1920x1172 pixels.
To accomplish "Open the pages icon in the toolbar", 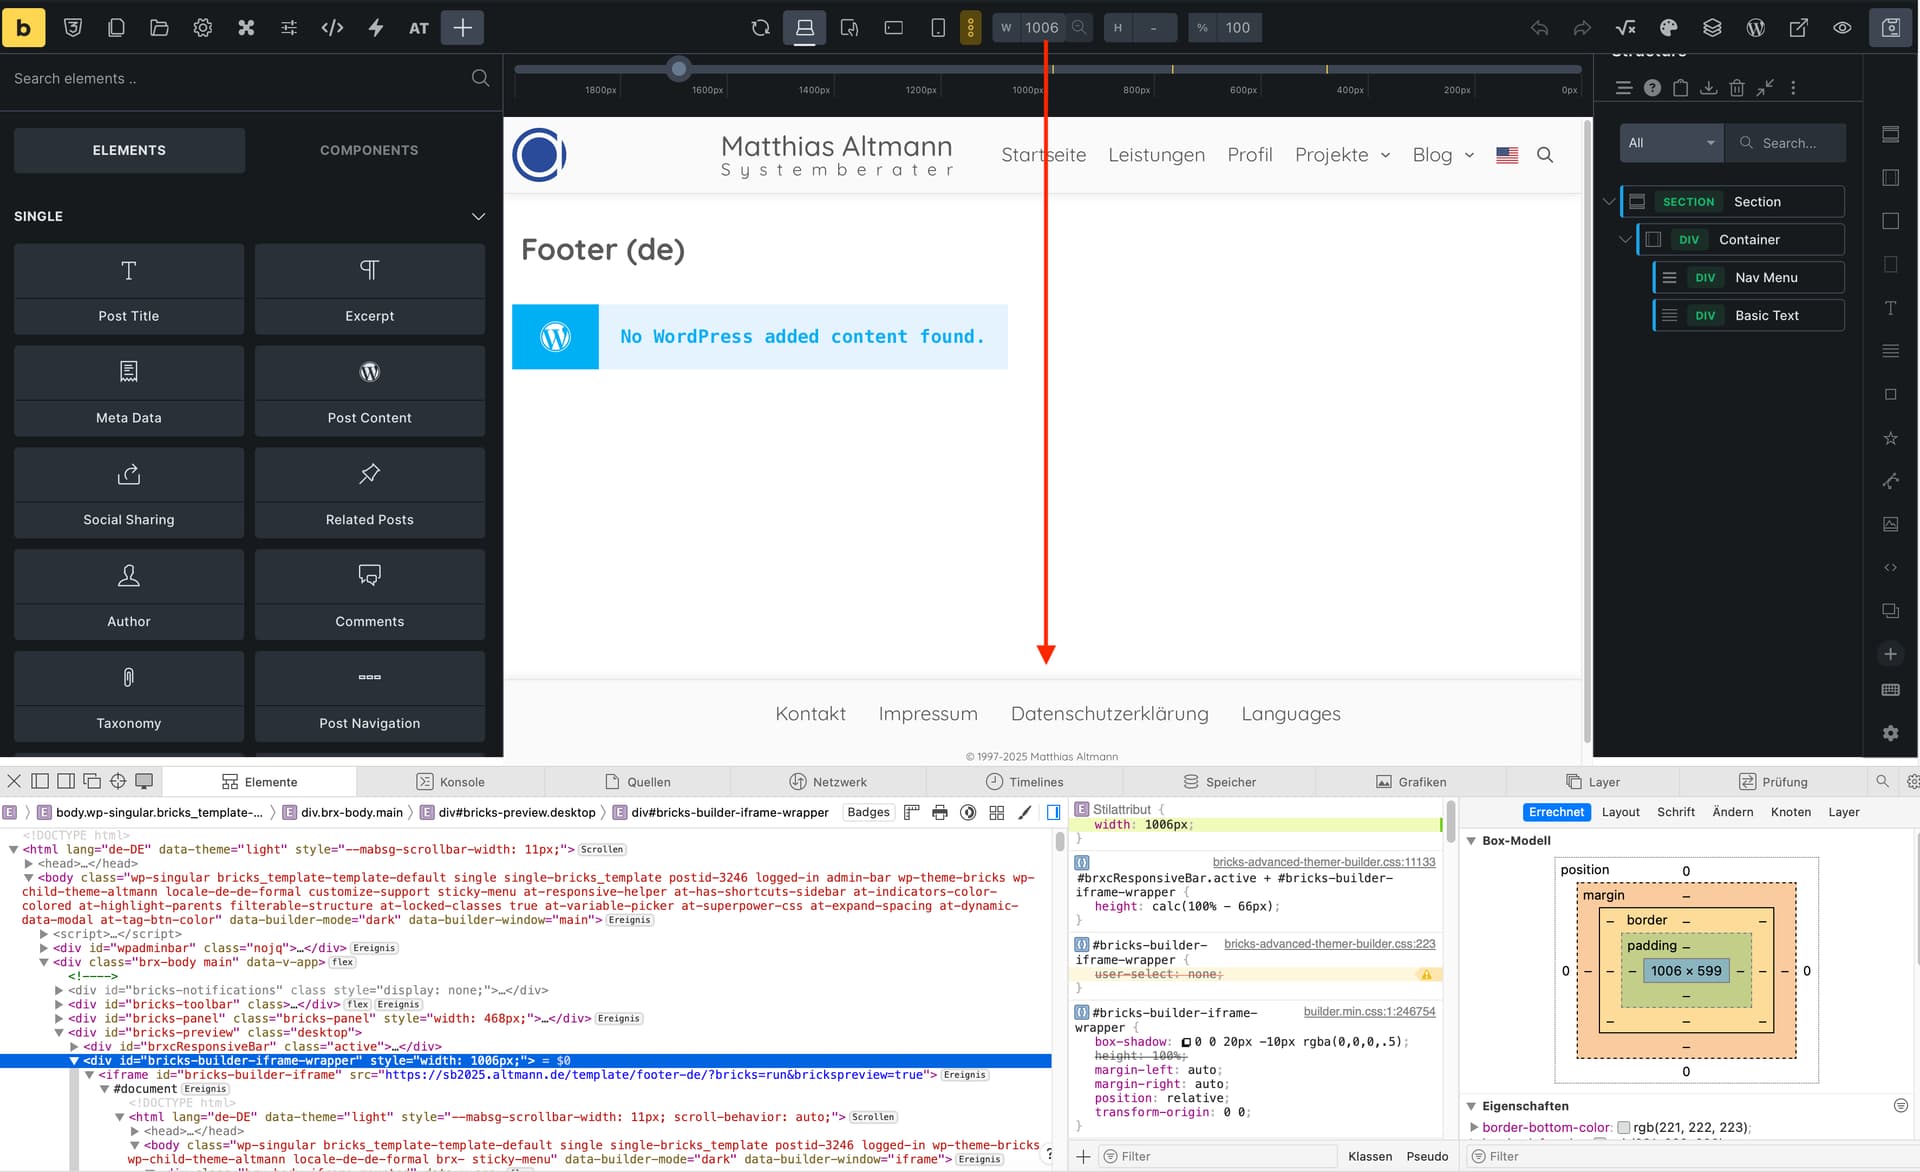I will pos(116,28).
